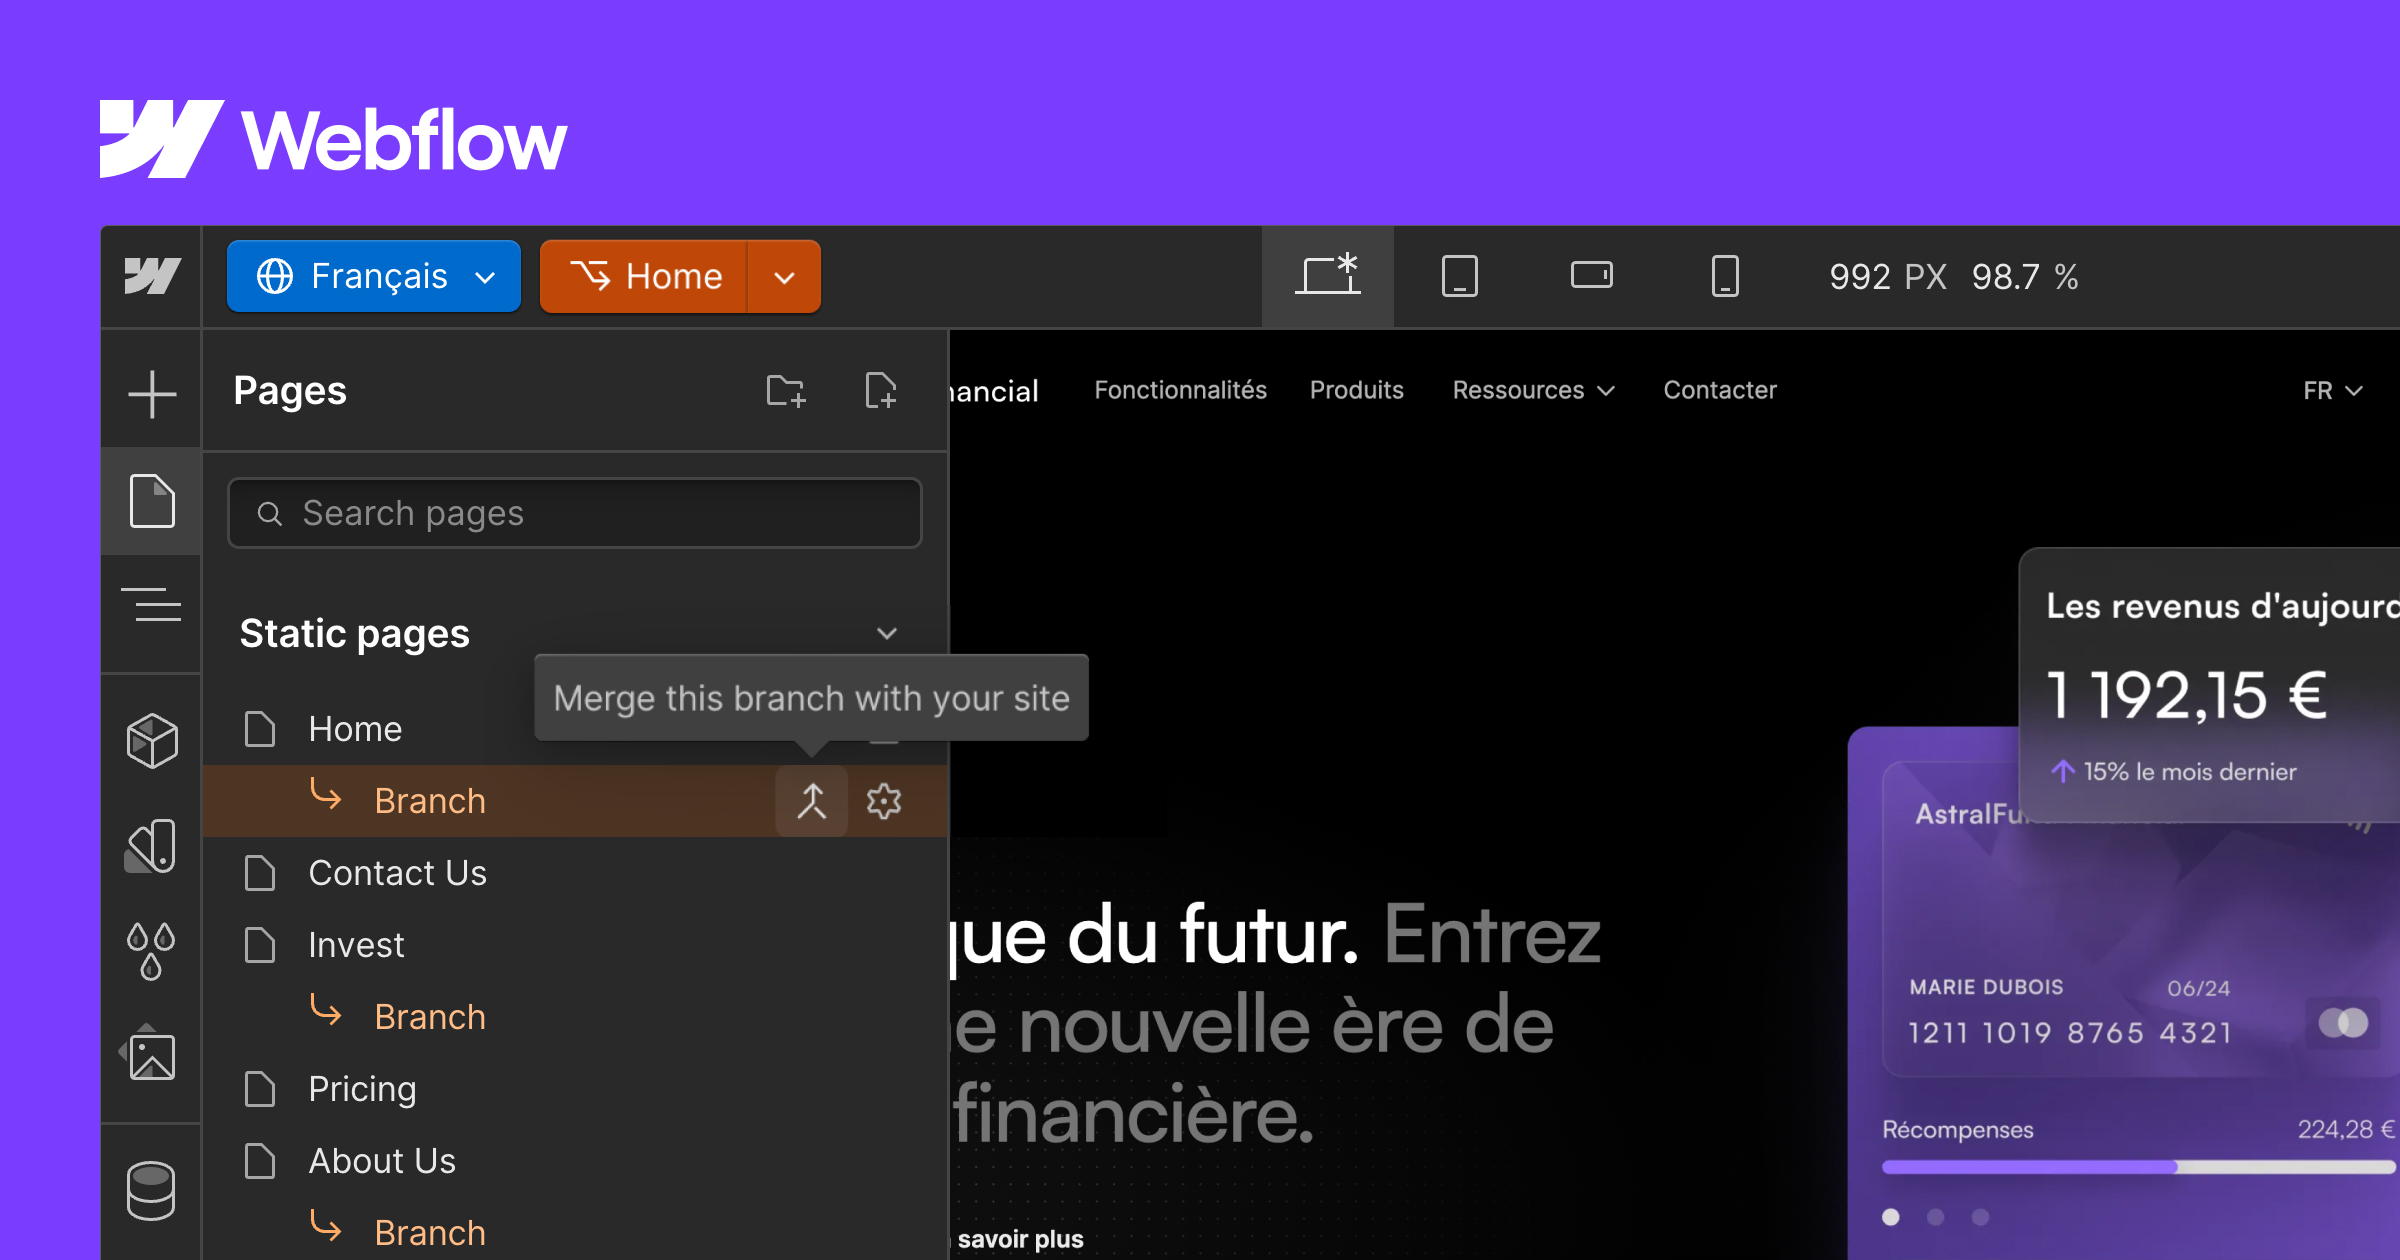This screenshot has height=1260, width=2400.
Task: Select the Contacter menu item
Action: click(x=1719, y=390)
